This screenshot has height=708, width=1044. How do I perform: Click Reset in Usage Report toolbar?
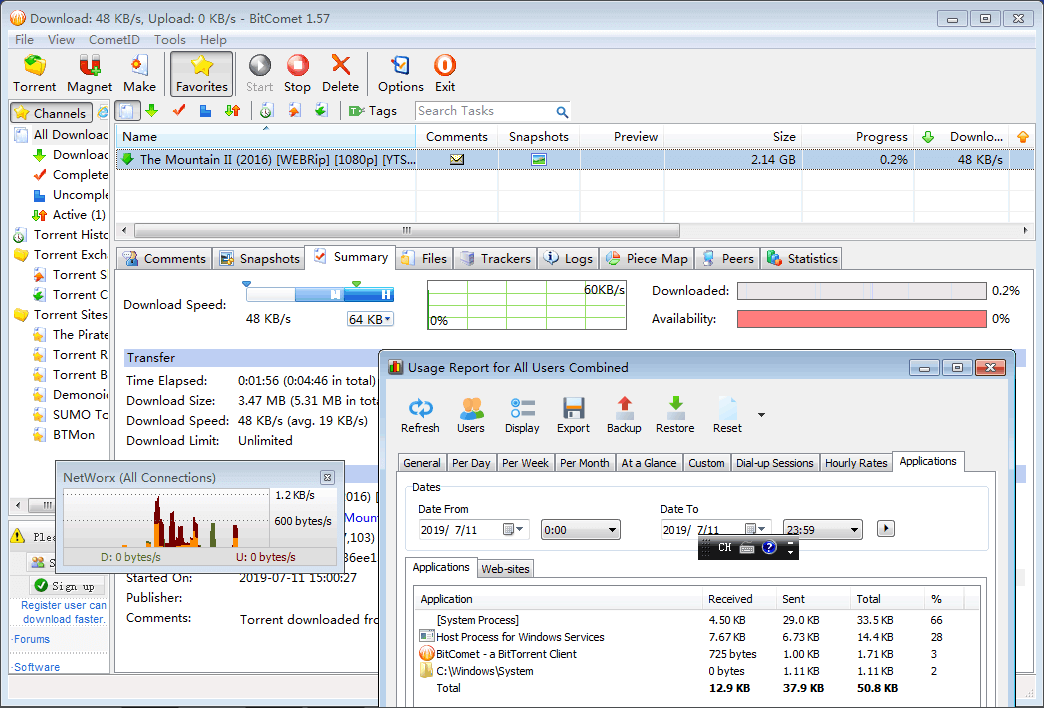(x=727, y=416)
